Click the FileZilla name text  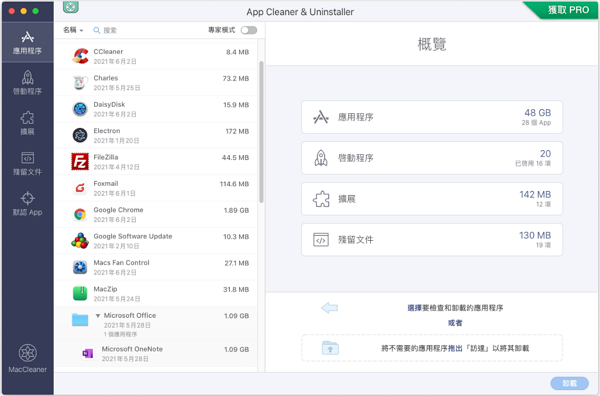coord(106,157)
